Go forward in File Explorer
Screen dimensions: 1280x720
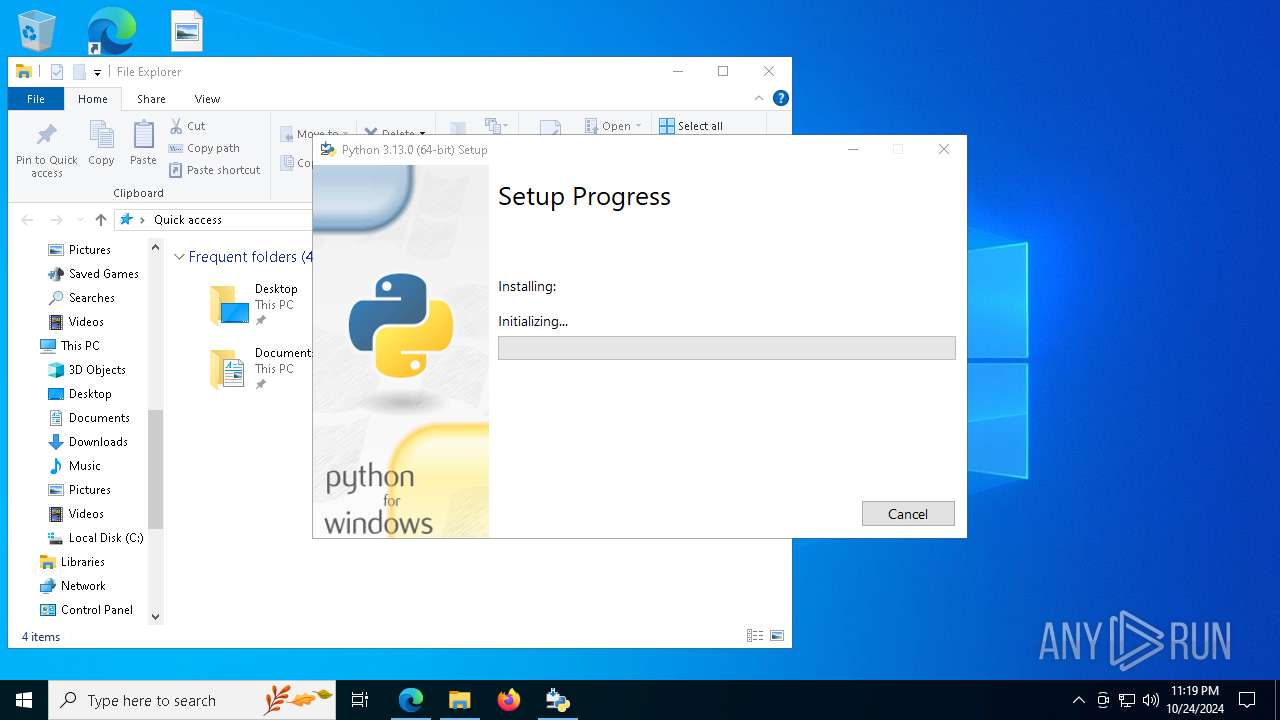coord(57,220)
